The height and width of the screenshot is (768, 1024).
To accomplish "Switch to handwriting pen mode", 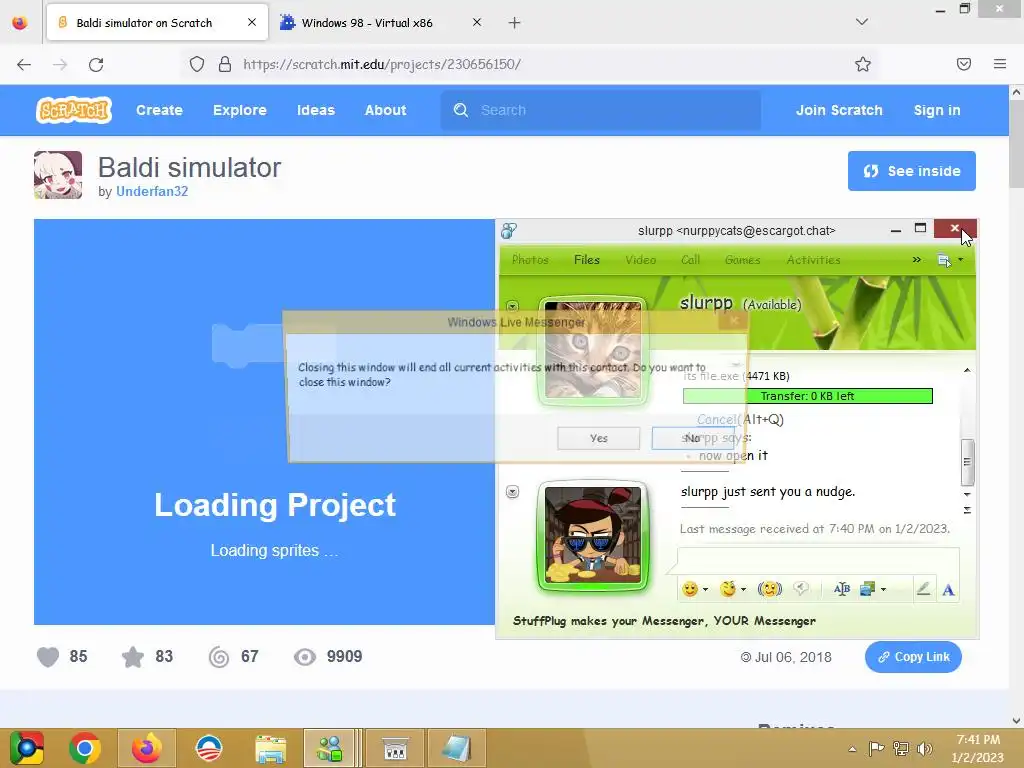I will (923, 589).
